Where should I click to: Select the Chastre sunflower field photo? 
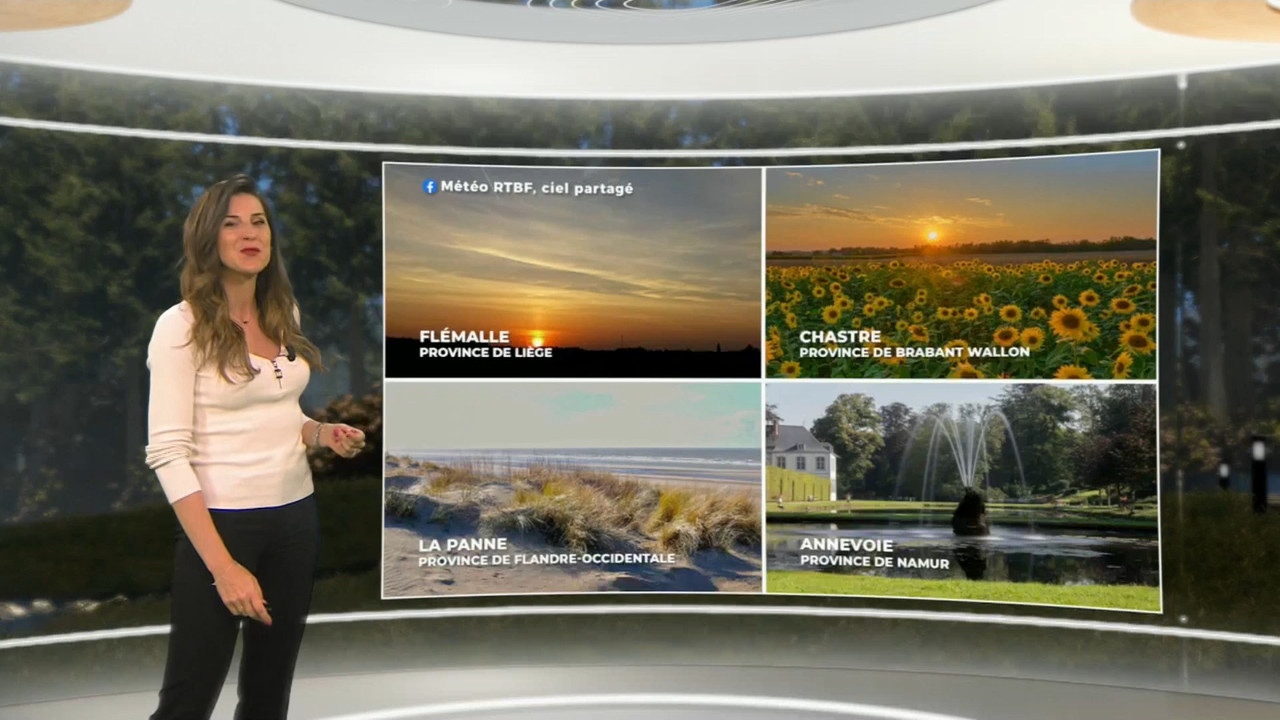pyautogui.click(x=962, y=266)
